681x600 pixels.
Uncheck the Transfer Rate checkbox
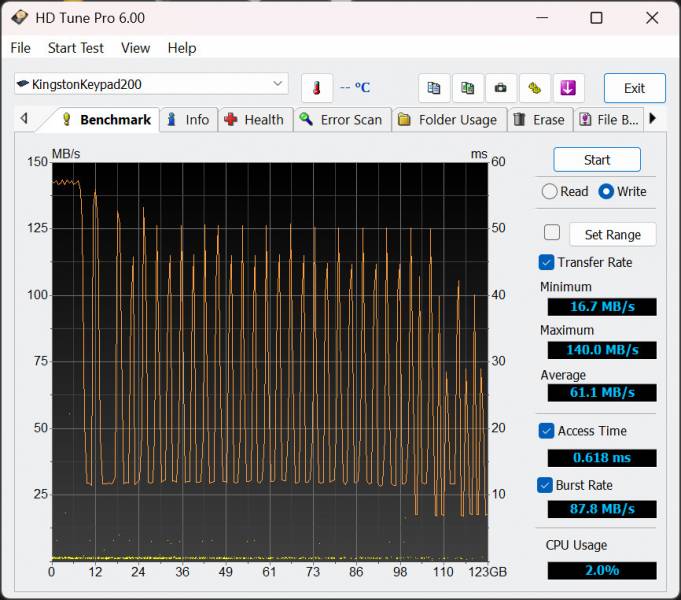pos(546,262)
